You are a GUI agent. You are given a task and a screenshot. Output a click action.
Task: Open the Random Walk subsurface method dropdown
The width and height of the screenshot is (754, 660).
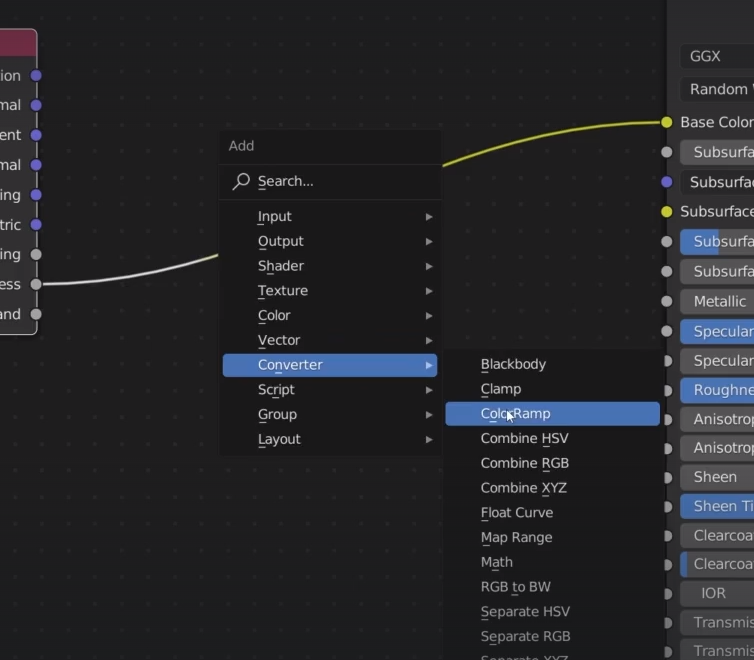click(x=717, y=89)
